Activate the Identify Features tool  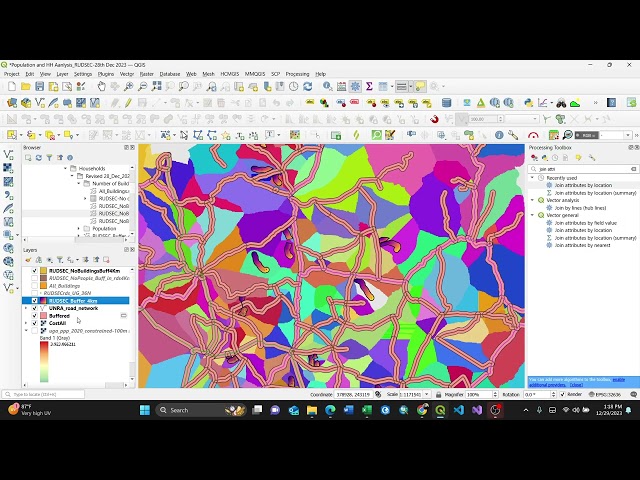tap(327, 87)
